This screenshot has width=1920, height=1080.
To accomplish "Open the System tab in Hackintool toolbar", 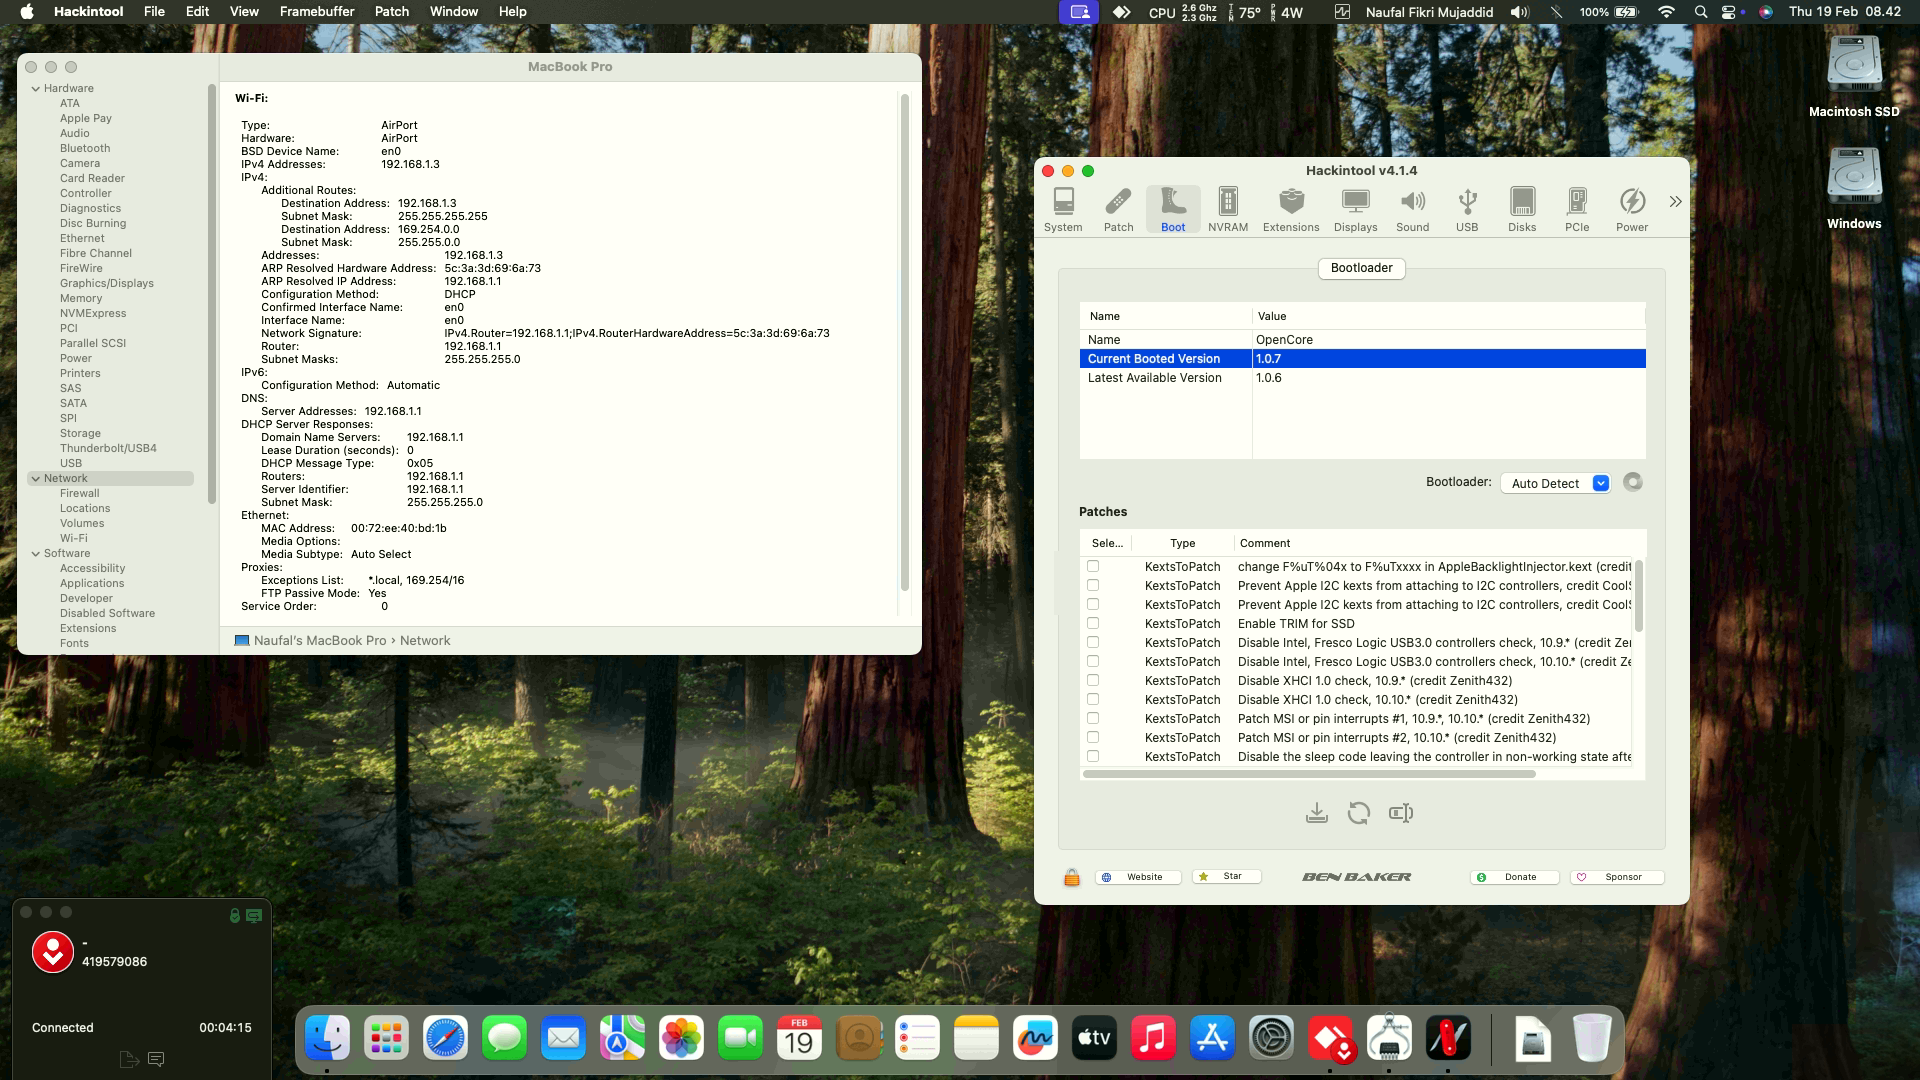I will [x=1063, y=210].
